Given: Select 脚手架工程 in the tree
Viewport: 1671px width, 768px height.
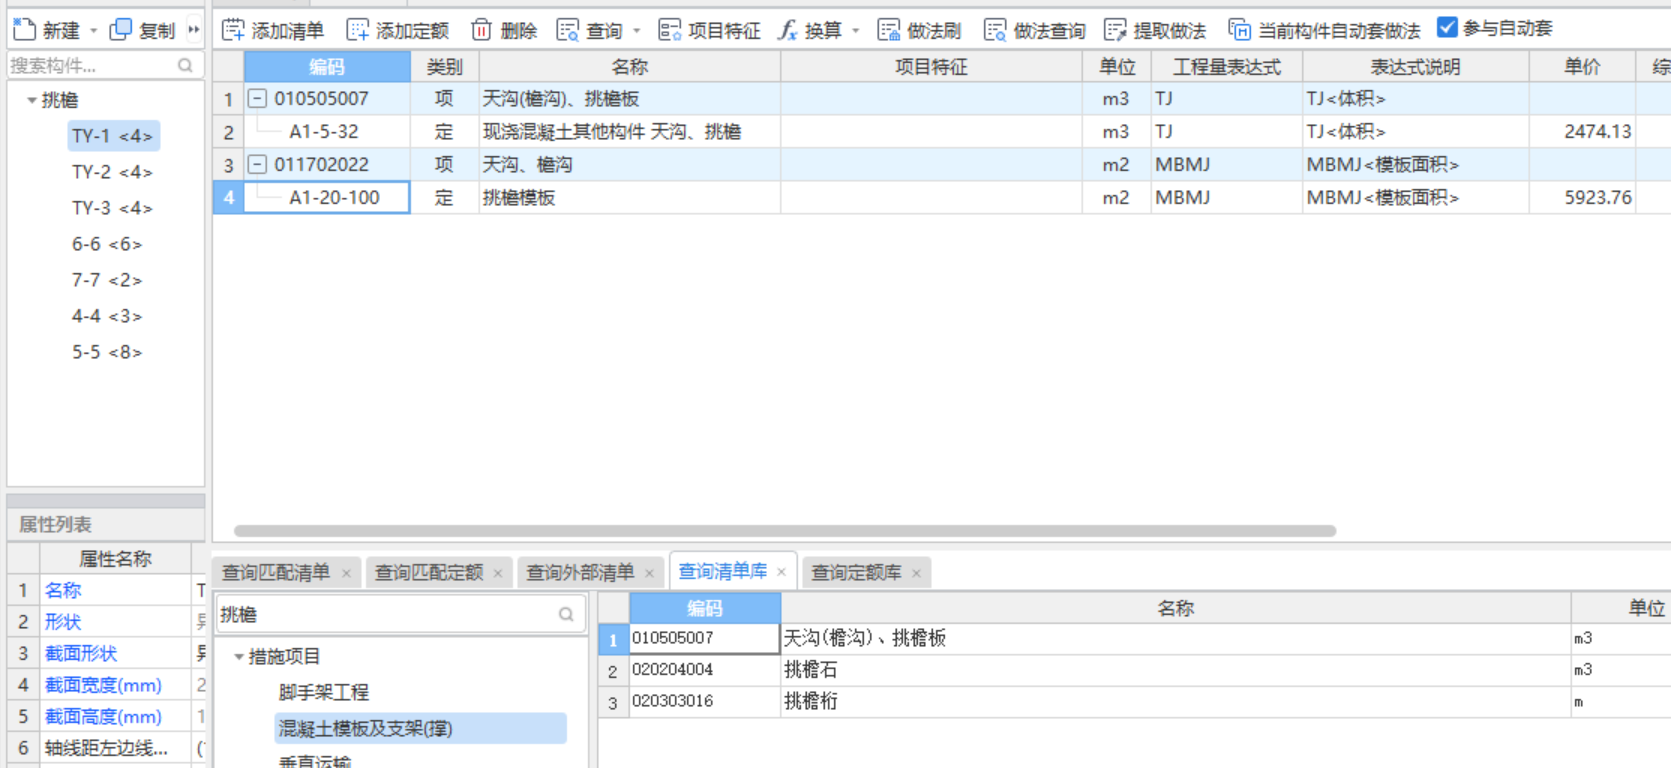Looking at the screenshot, I should [x=323, y=692].
